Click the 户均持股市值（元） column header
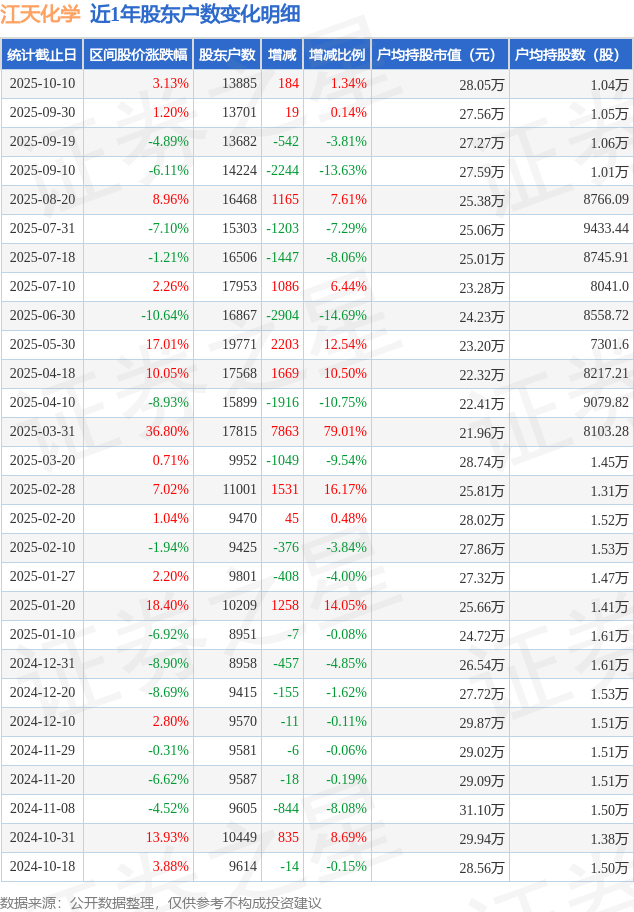634x912 pixels. click(440, 55)
